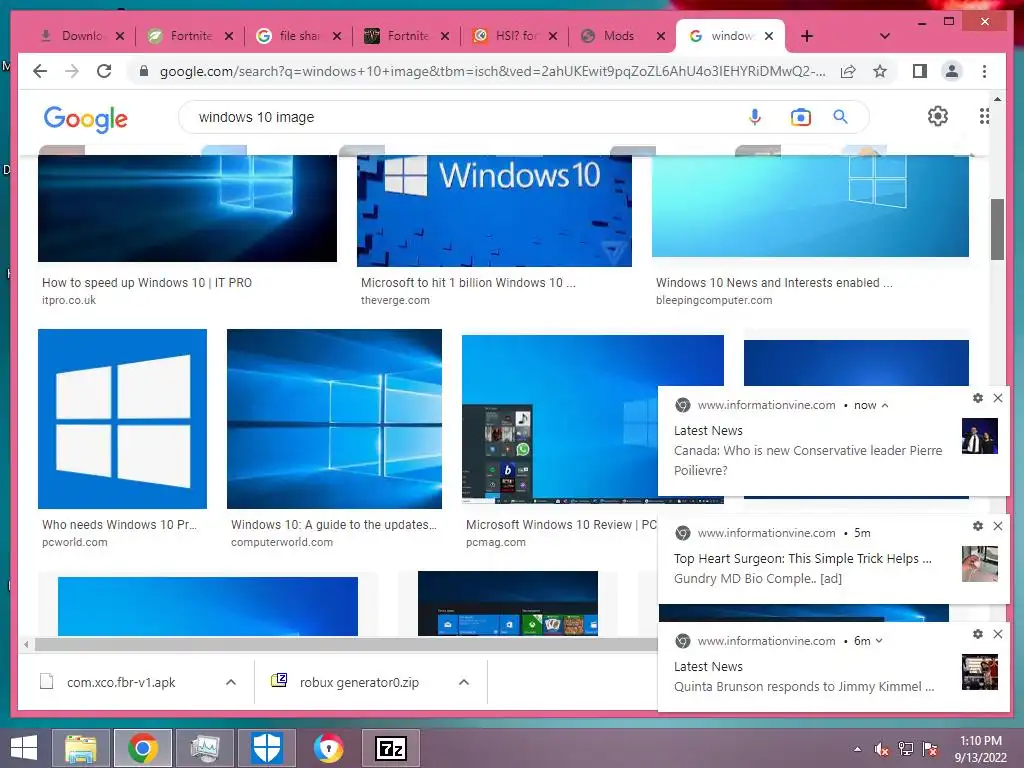The height and width of the screenshot is (768, 1024).
Task: Expand the tab search dropdown
Action: point(884,36)
